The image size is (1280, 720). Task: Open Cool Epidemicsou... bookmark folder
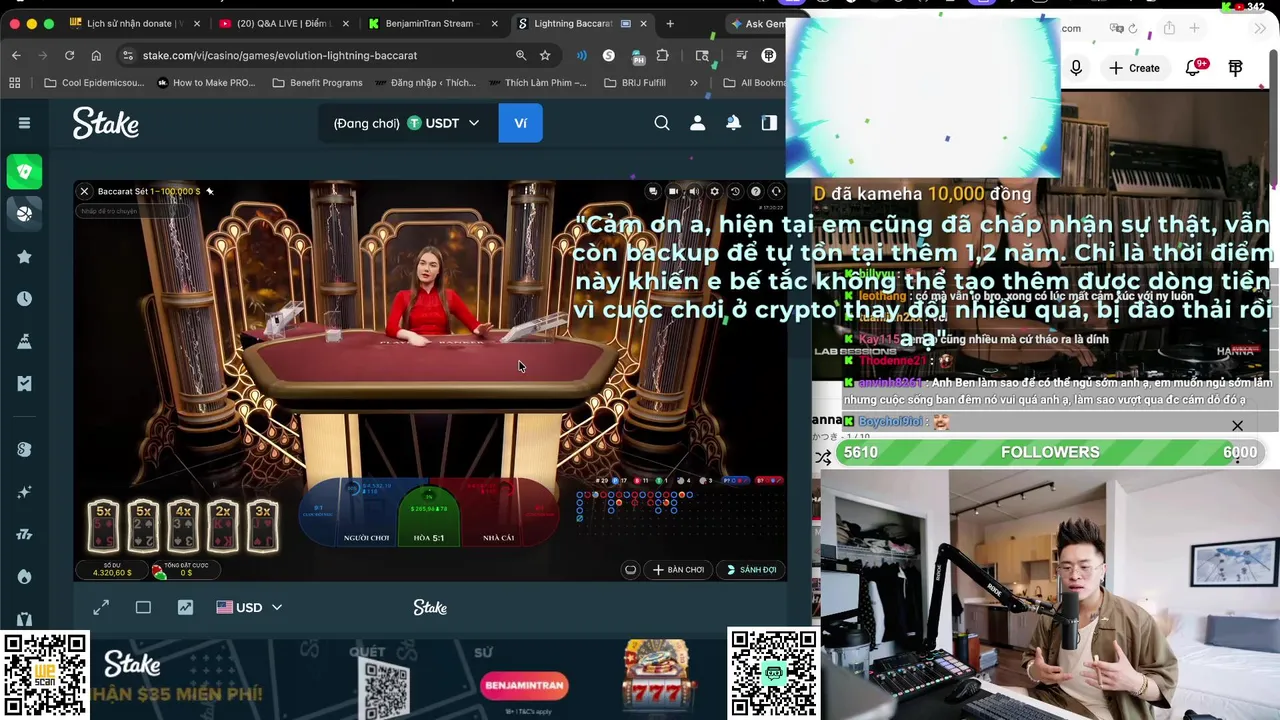95,83
